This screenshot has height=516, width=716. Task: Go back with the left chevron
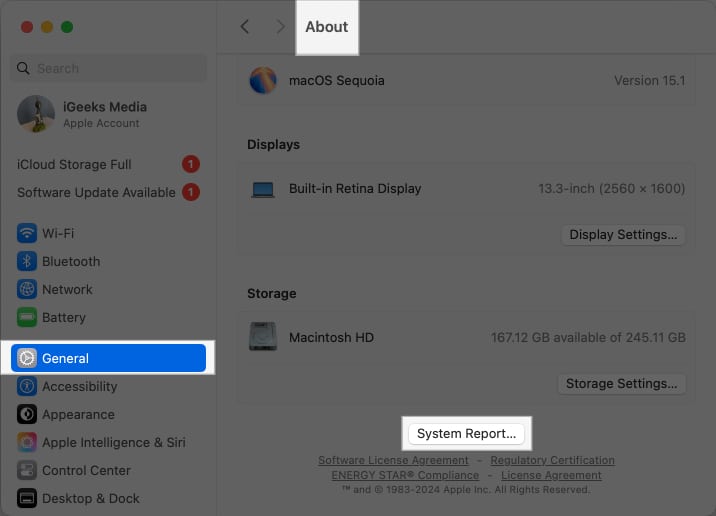(245, 26)
